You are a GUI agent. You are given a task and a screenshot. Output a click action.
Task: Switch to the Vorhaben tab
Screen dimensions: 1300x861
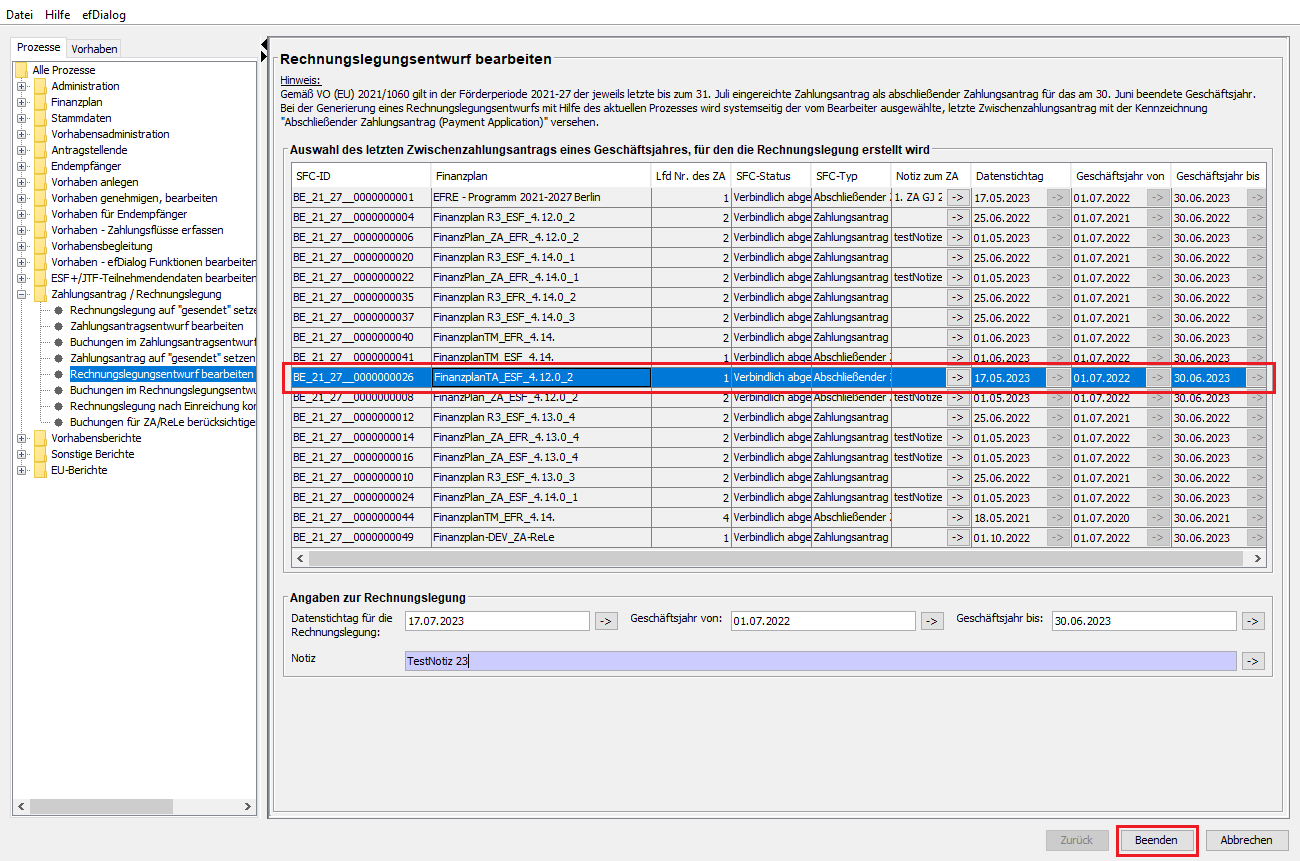point(94,48)
